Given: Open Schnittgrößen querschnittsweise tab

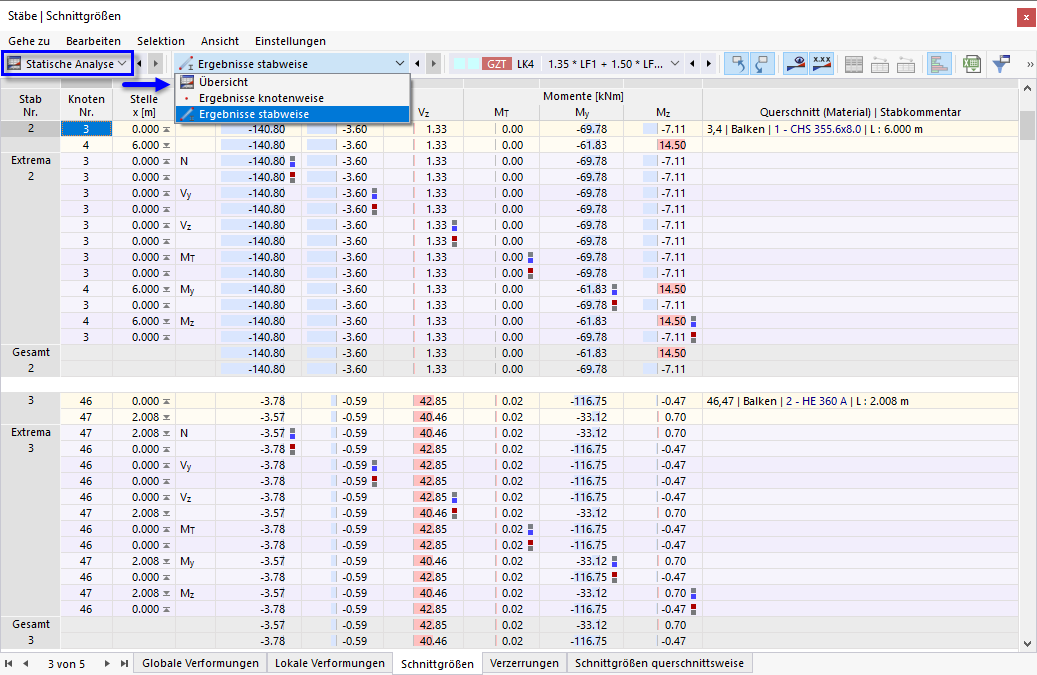Looking at the screenshot, I should [659, 663].
